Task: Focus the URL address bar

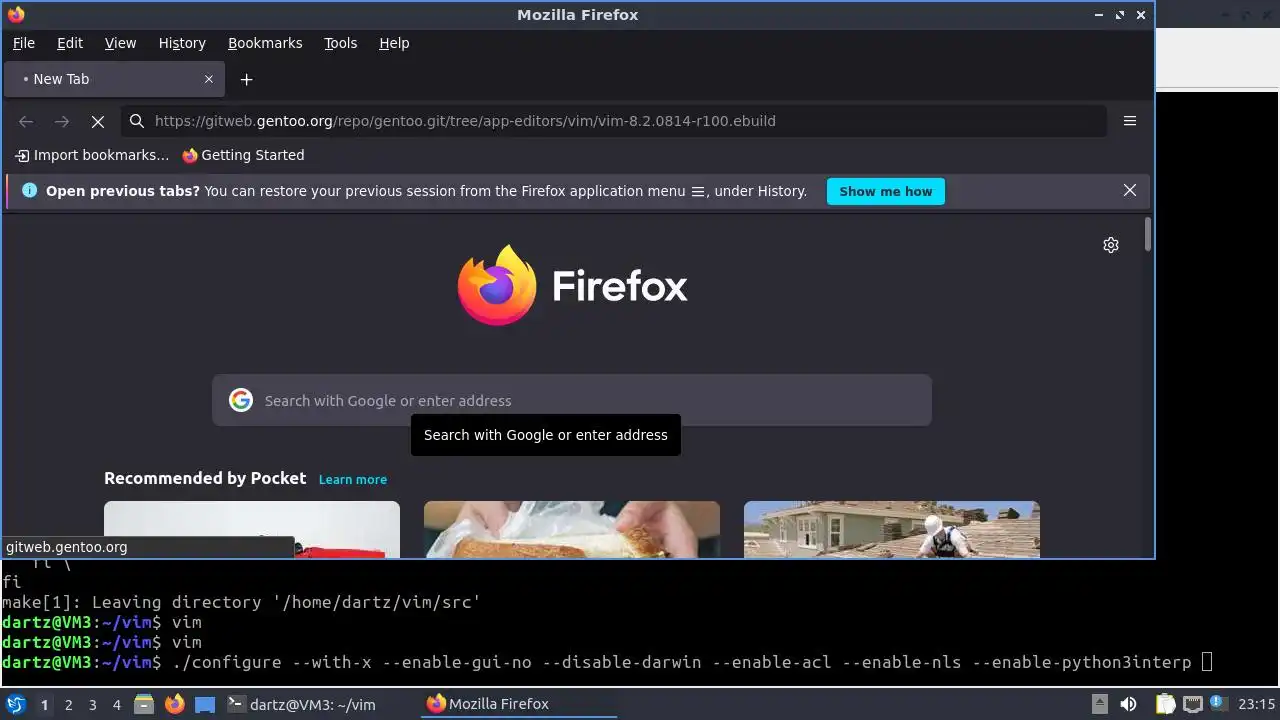Action: pyautogui.click(x=614, y=121)
